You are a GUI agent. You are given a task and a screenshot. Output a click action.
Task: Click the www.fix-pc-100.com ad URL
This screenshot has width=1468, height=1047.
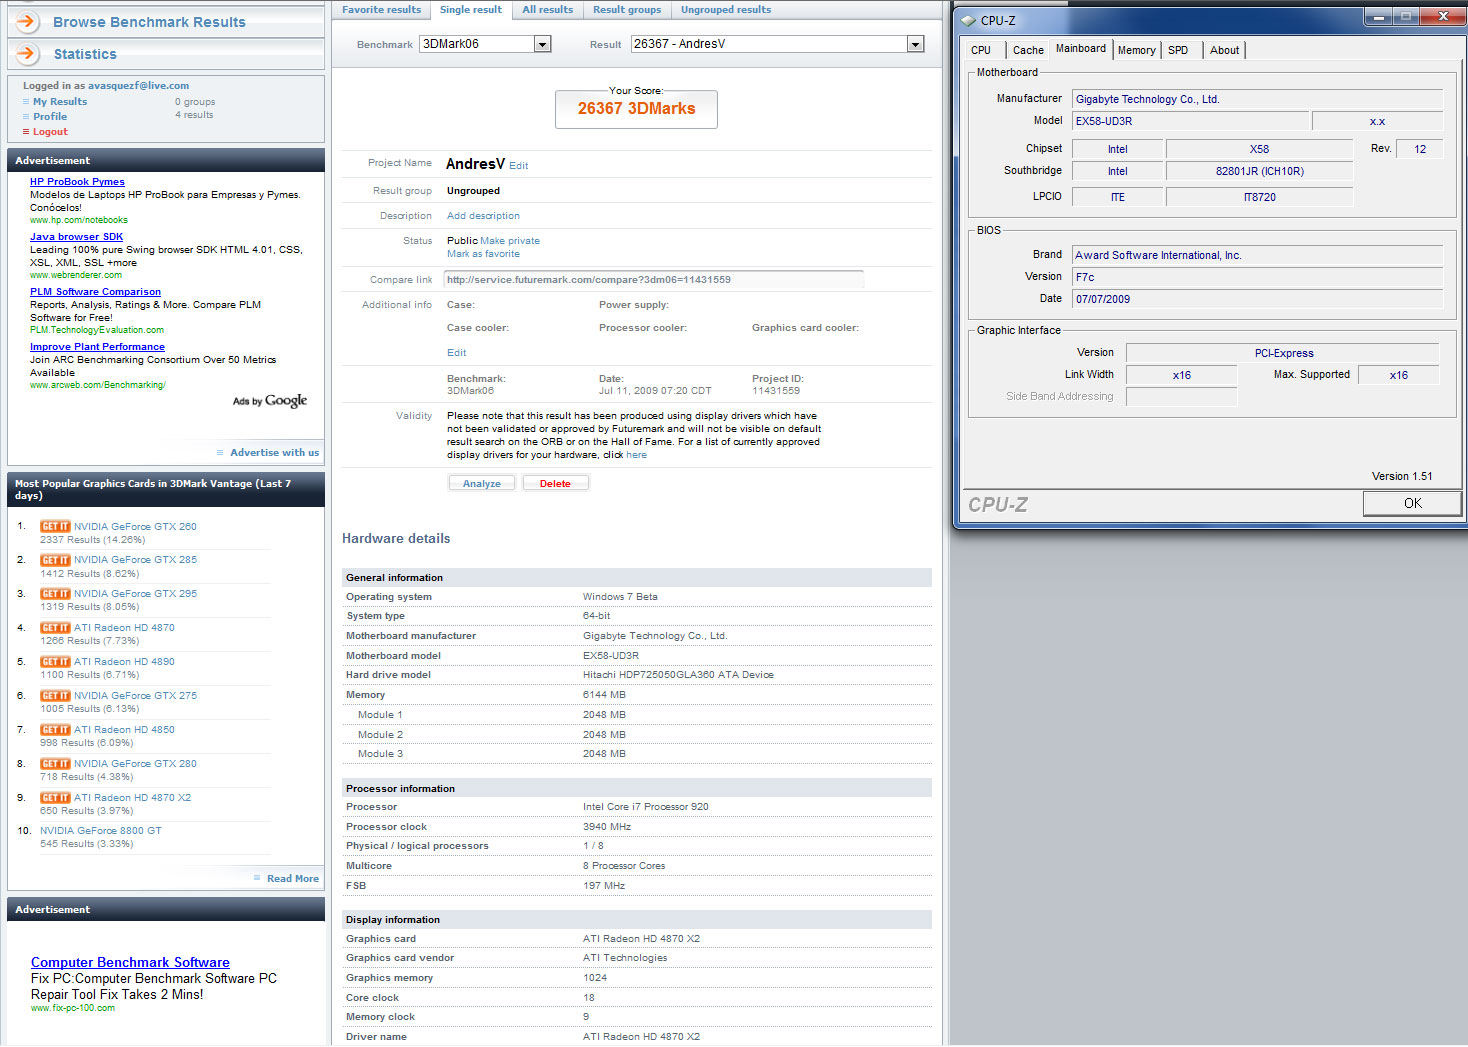click(x=73, y=1008)
